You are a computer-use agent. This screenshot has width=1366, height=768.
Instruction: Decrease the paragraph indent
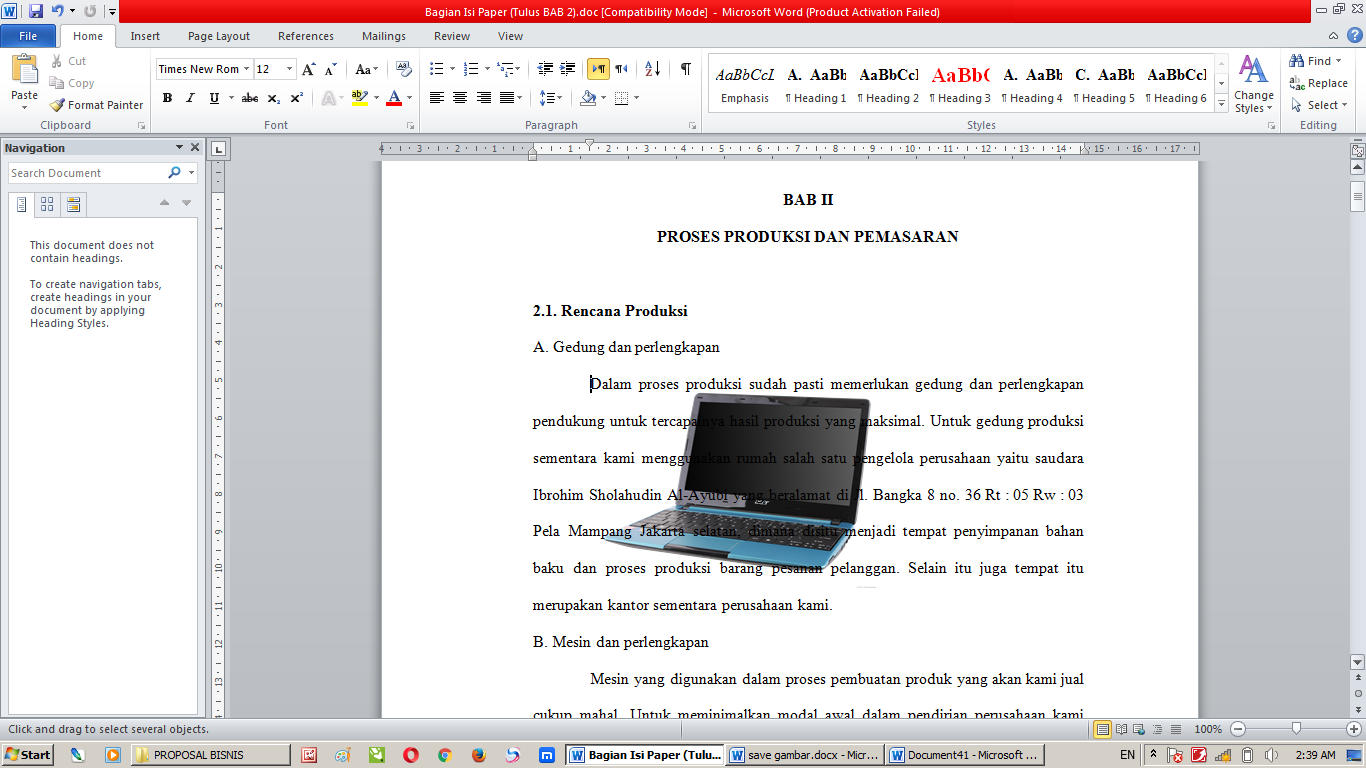[x=545, y=69]
